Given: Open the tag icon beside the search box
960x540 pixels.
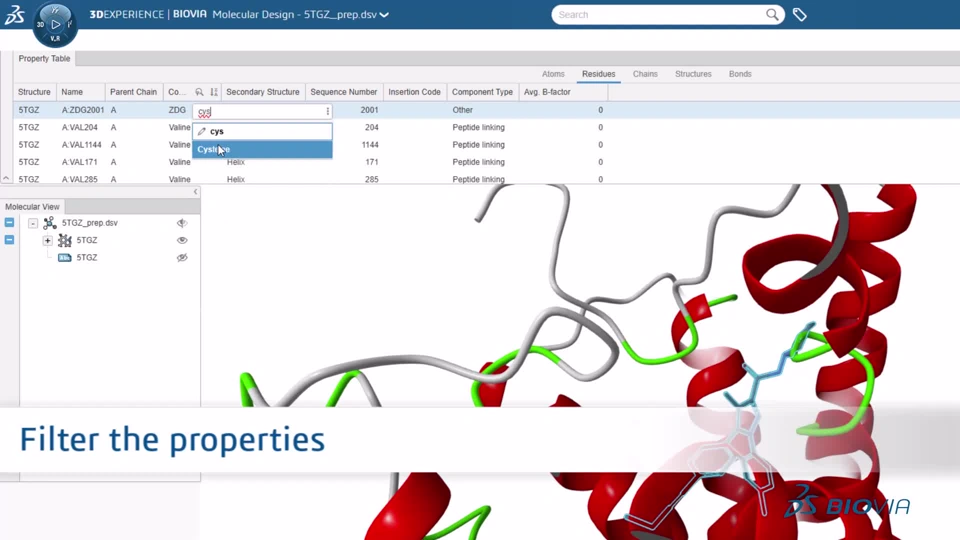Looking at the screenshot, I should coord(800,15).
